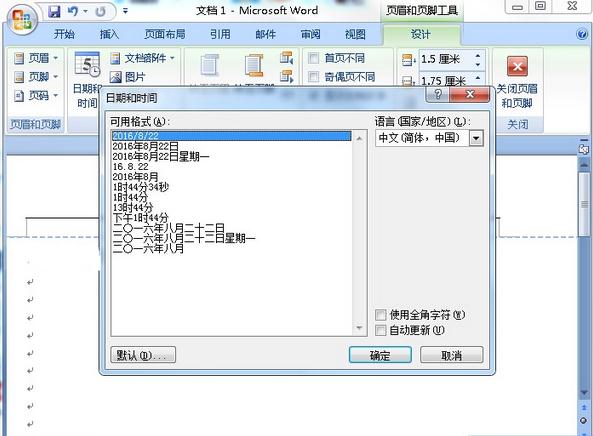Increase the 1.75 厘米 footer distance
Image resolution: width=593 pixels, height=436 pixels.
pyautogui.click(x=478, y=77)
